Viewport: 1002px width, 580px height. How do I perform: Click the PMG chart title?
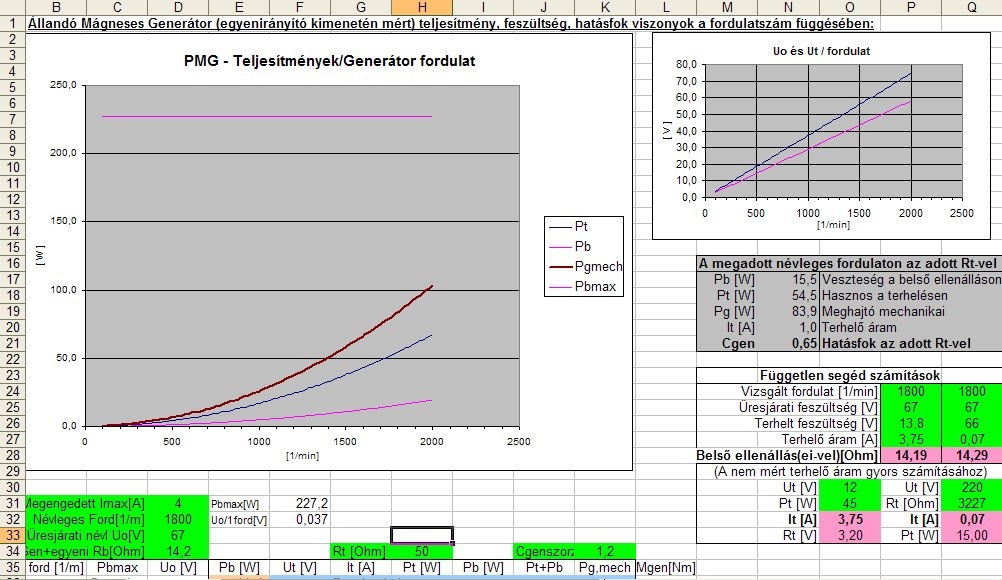coord(329,61)
